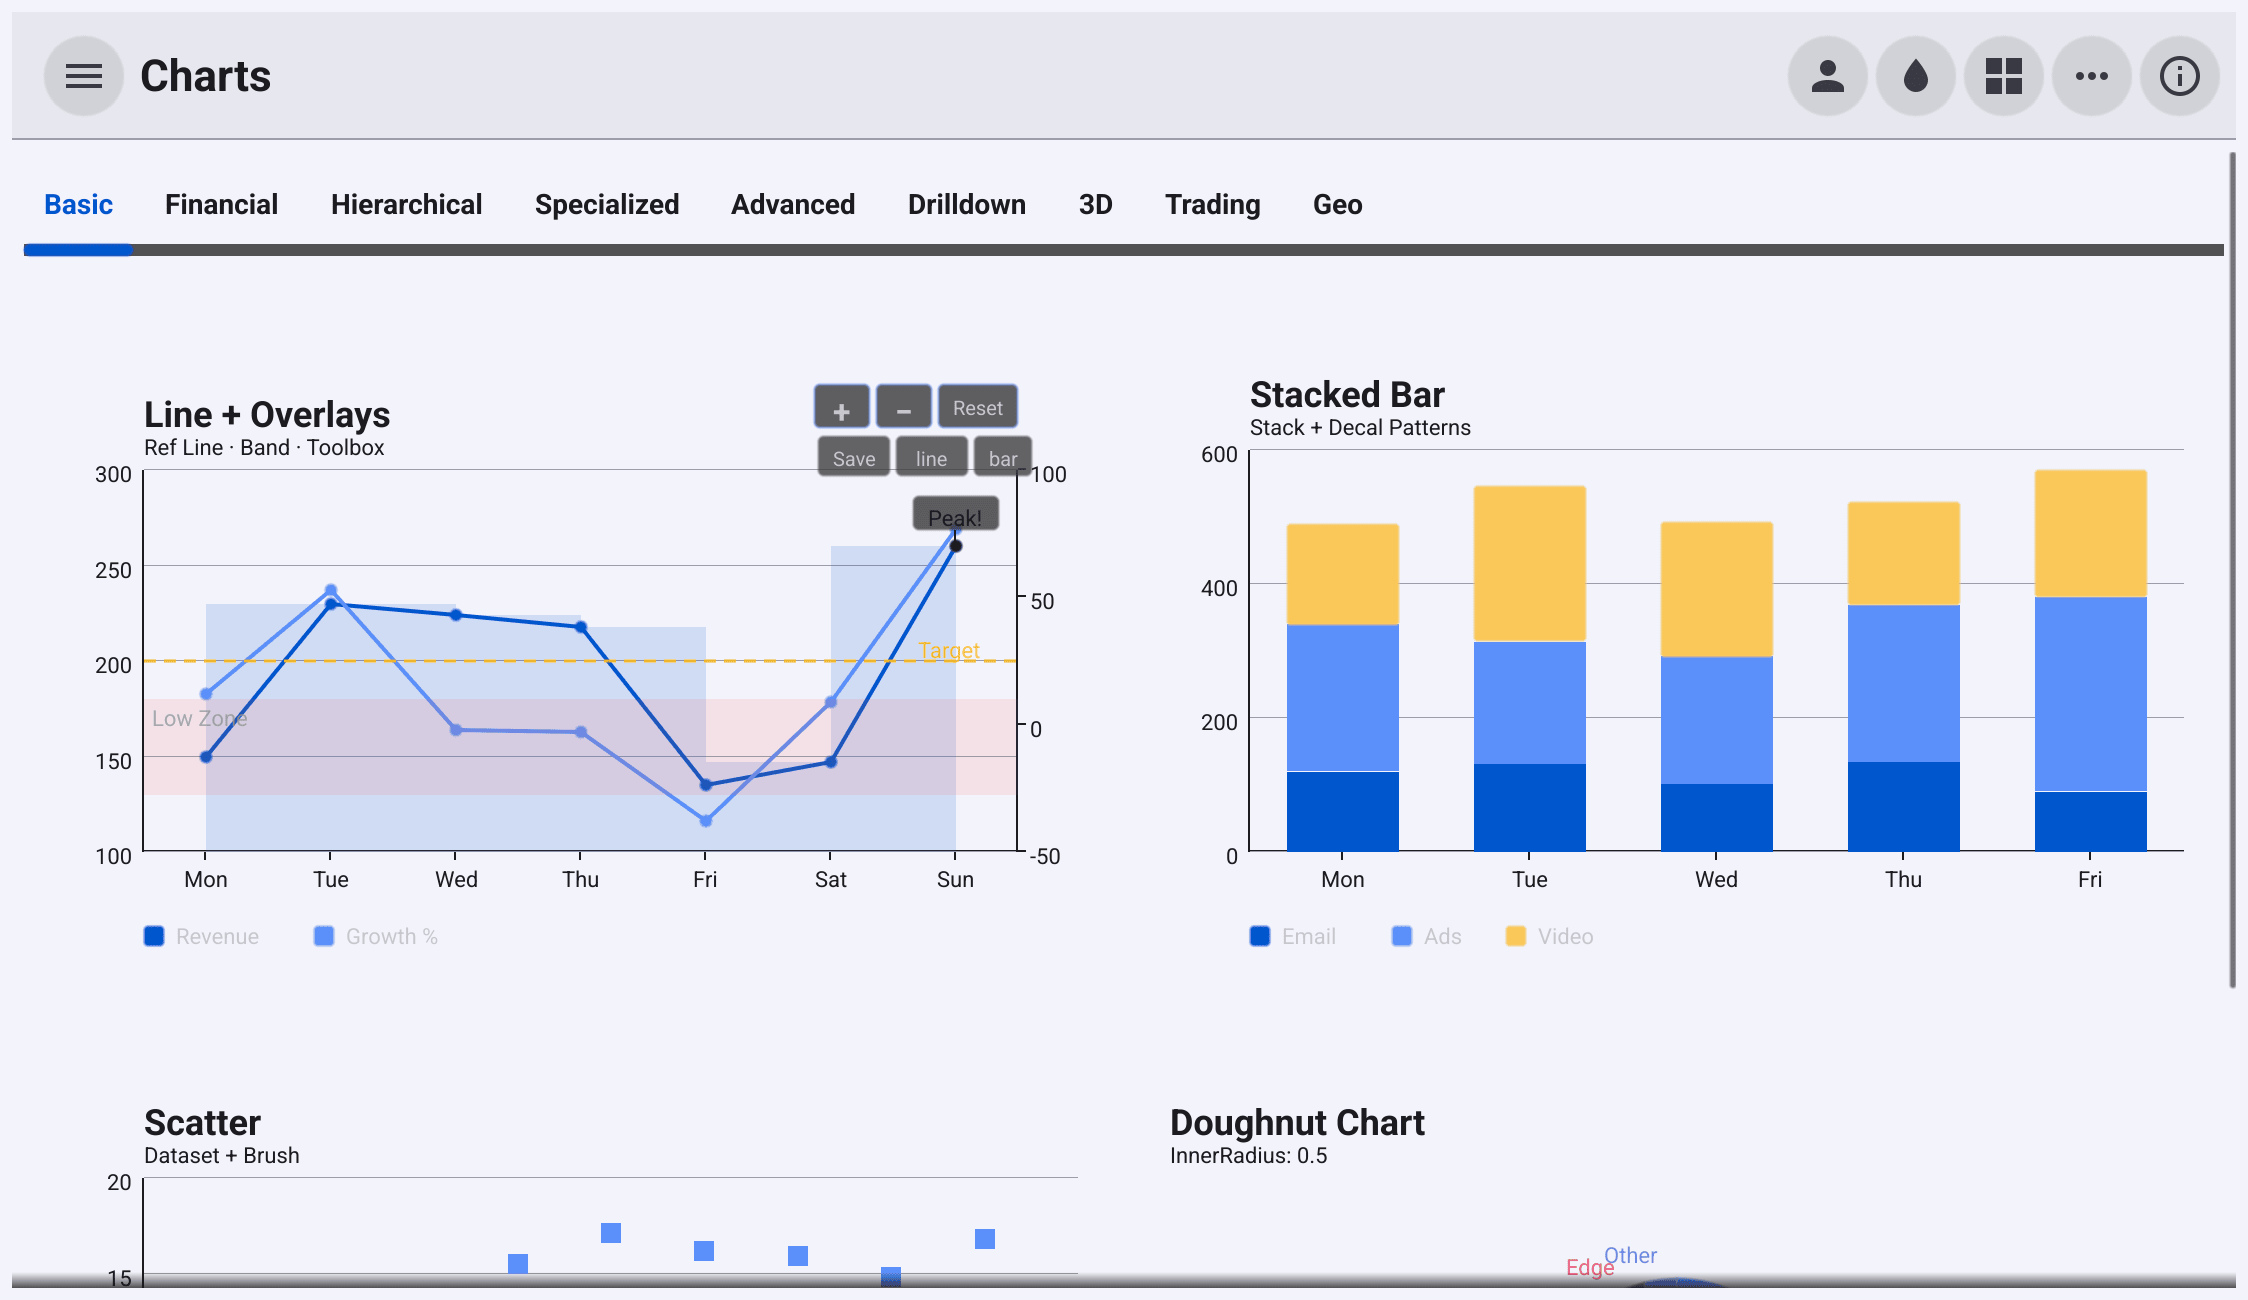The height and width of the screenshot is (1300, 2248).
Task: Select the Drilldown tab
Action: point(967,204)
